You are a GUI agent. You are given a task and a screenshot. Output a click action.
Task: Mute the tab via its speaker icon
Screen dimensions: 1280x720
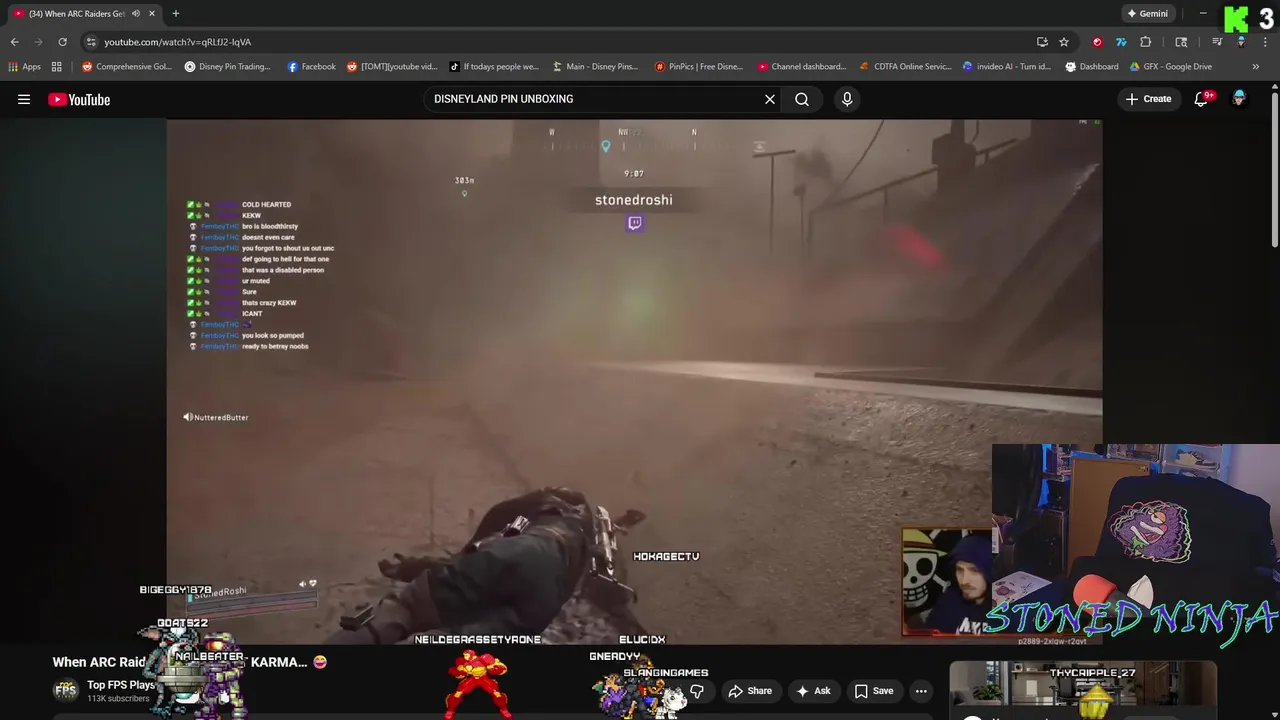click(135, 14)
